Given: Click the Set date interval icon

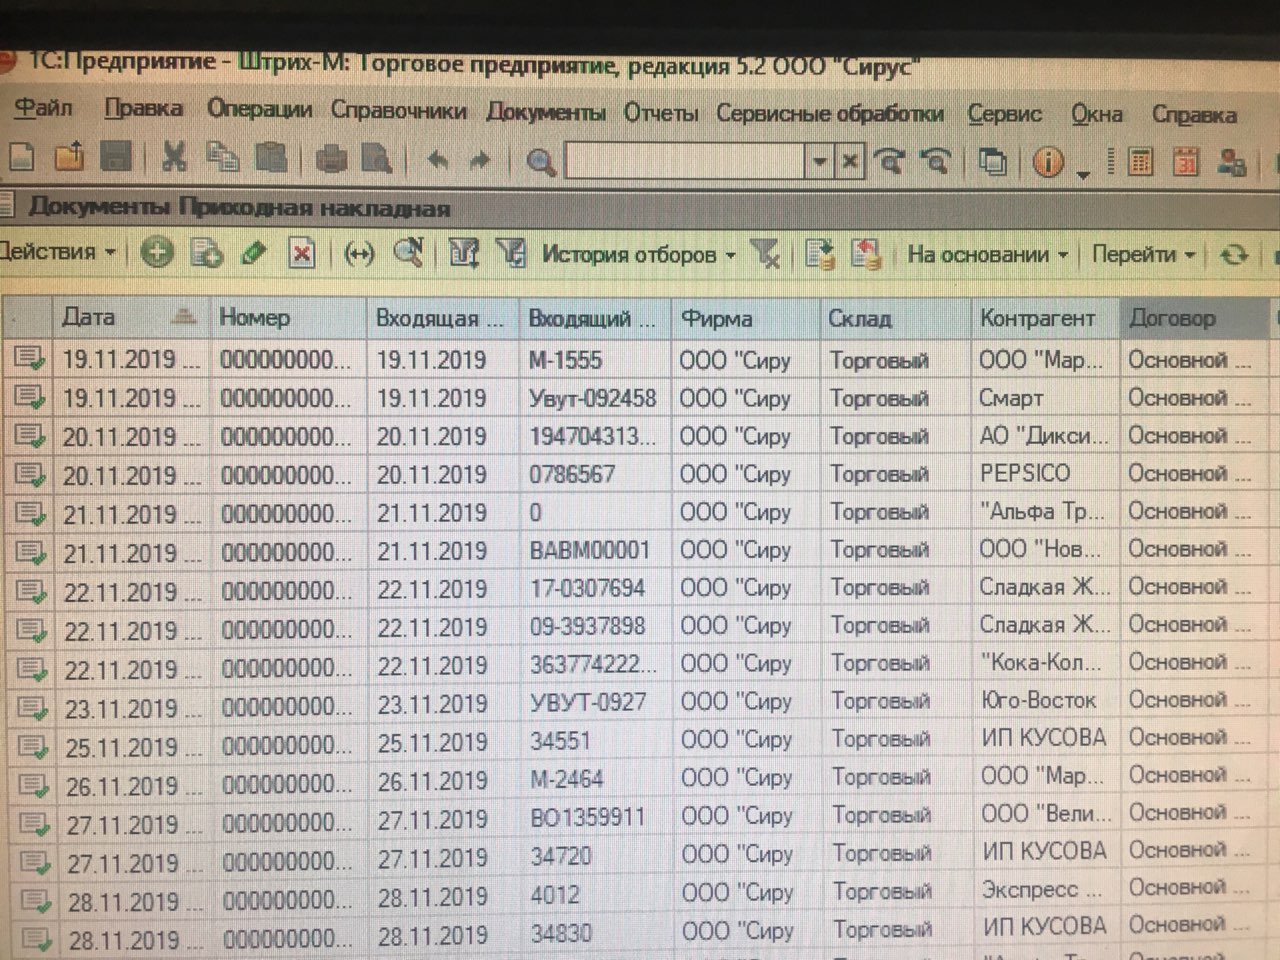Looking at the screenshot, I should pos(358,255).
